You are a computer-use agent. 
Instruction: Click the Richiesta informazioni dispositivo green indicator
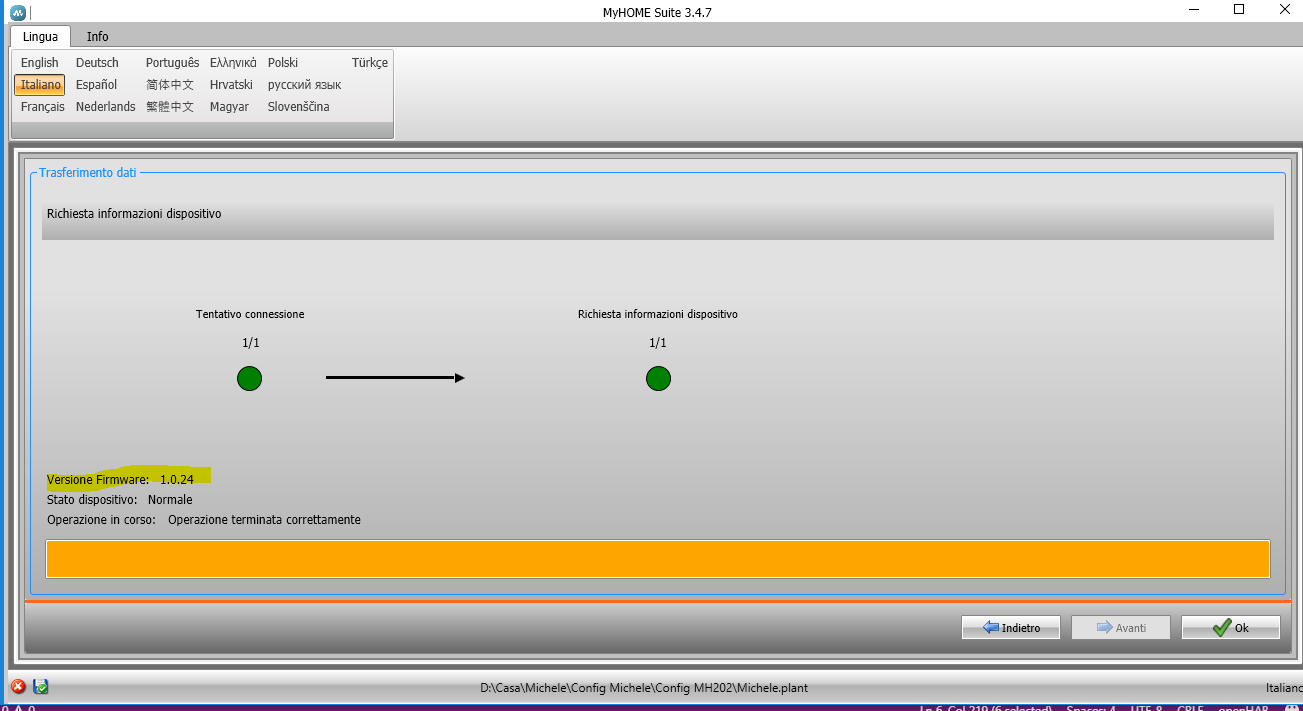[658, 379]
